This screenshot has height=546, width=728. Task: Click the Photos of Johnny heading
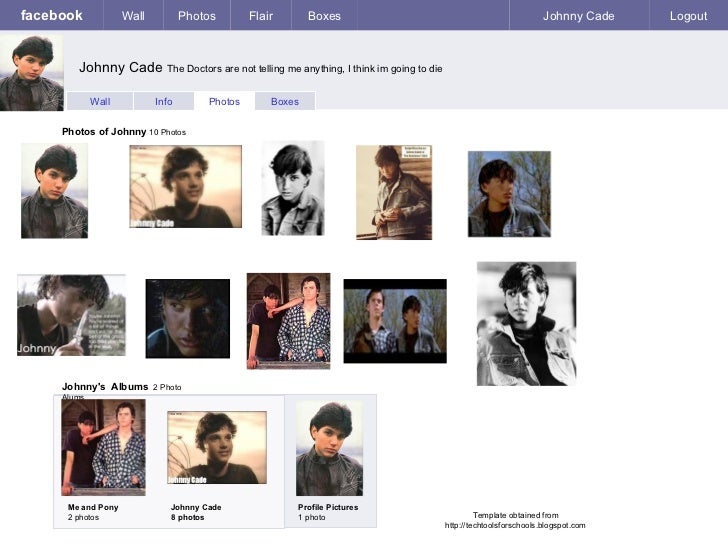pyautogui.click(x=104, y=131)
